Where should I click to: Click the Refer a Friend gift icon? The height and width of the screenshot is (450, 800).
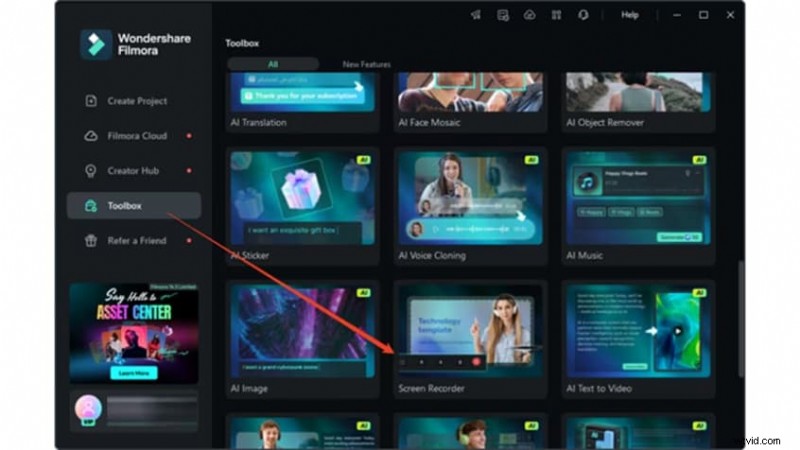tap(92, 241)
